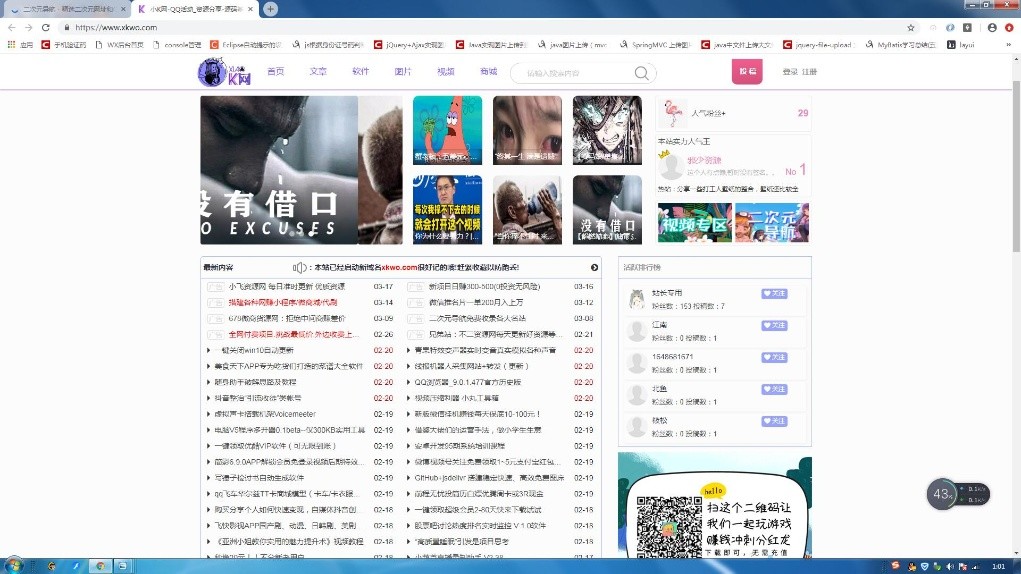1021x574 pixels.
Task: Click the 登录 login link
Action: pos(790,72)
